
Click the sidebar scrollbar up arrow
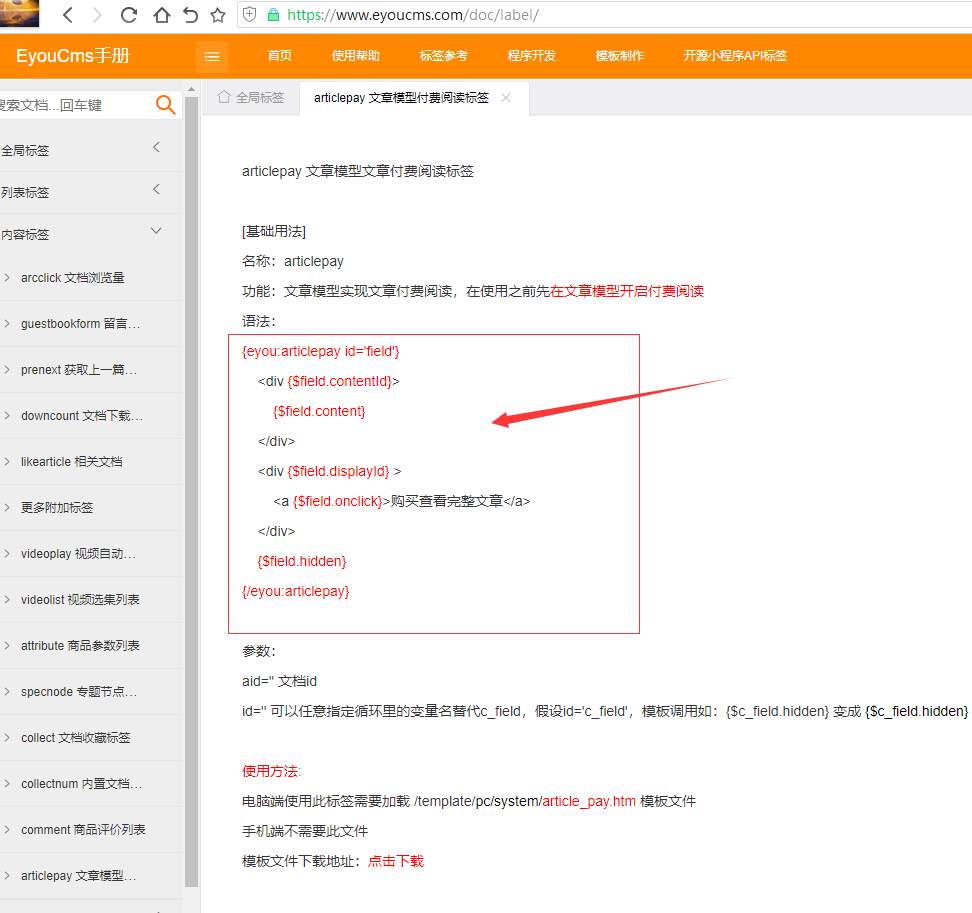coord(191,89)
